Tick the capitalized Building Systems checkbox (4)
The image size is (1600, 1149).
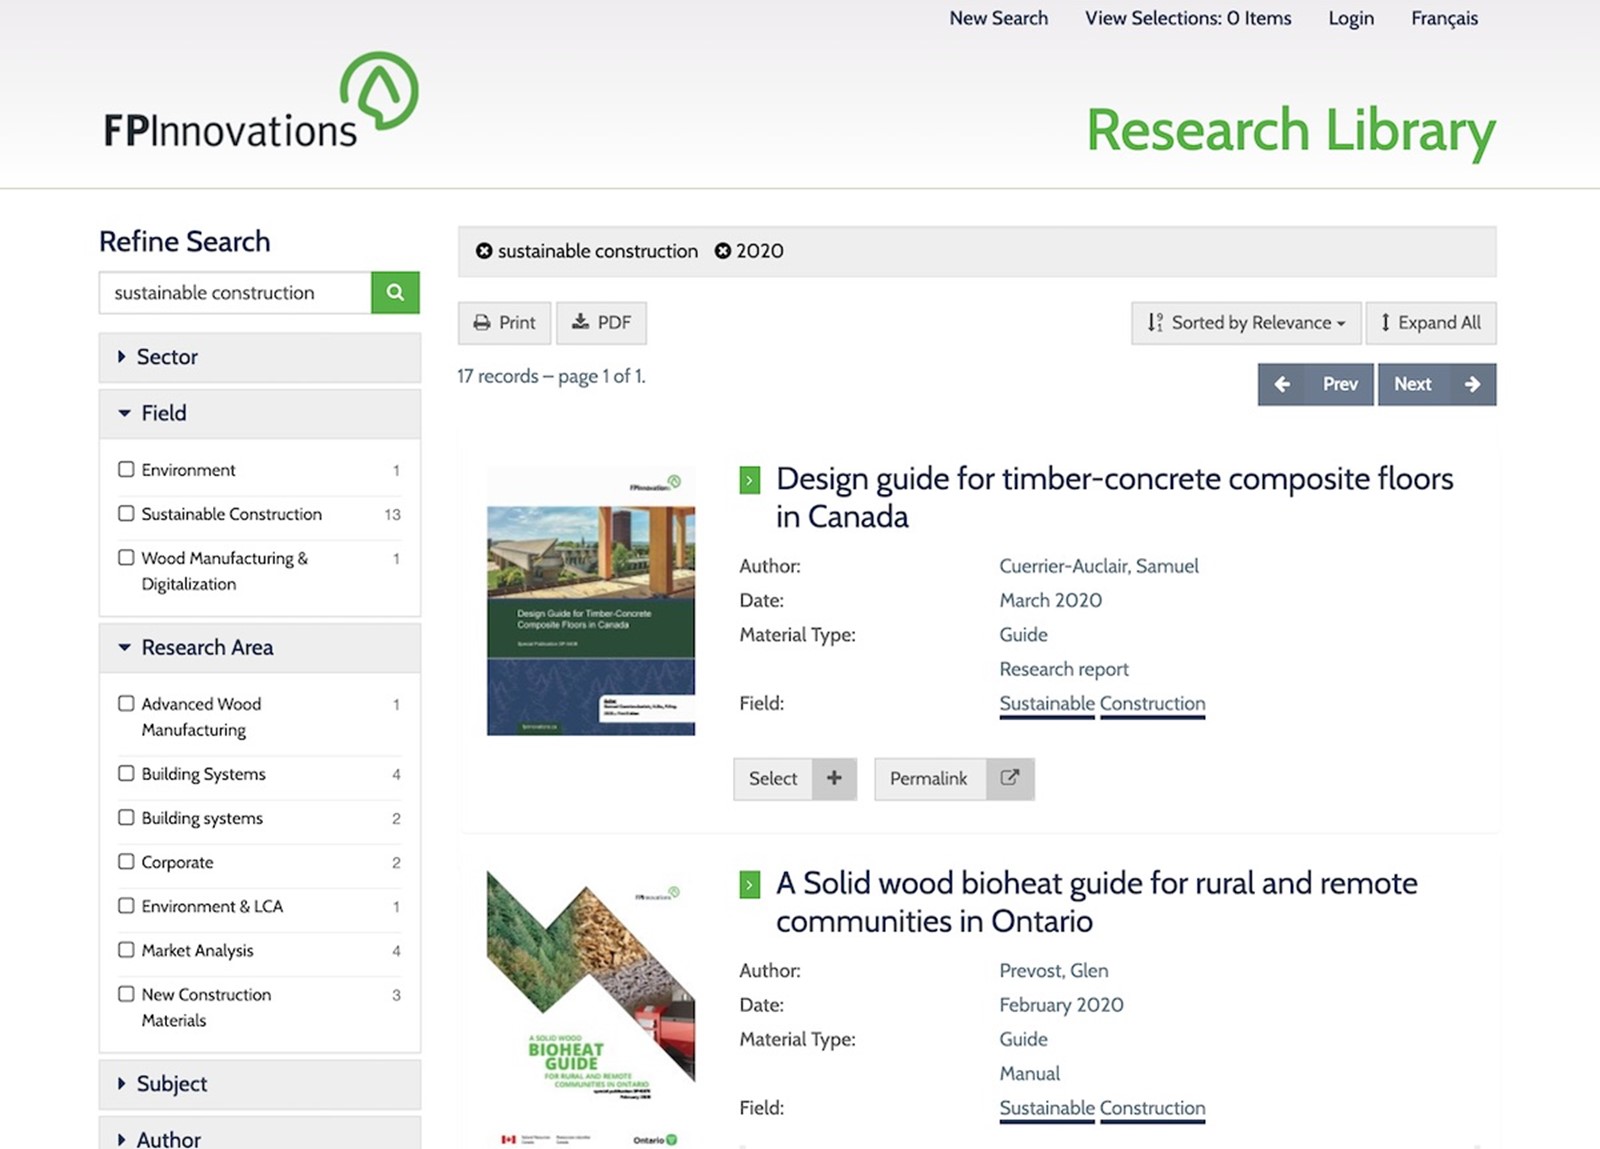[126, 773]
